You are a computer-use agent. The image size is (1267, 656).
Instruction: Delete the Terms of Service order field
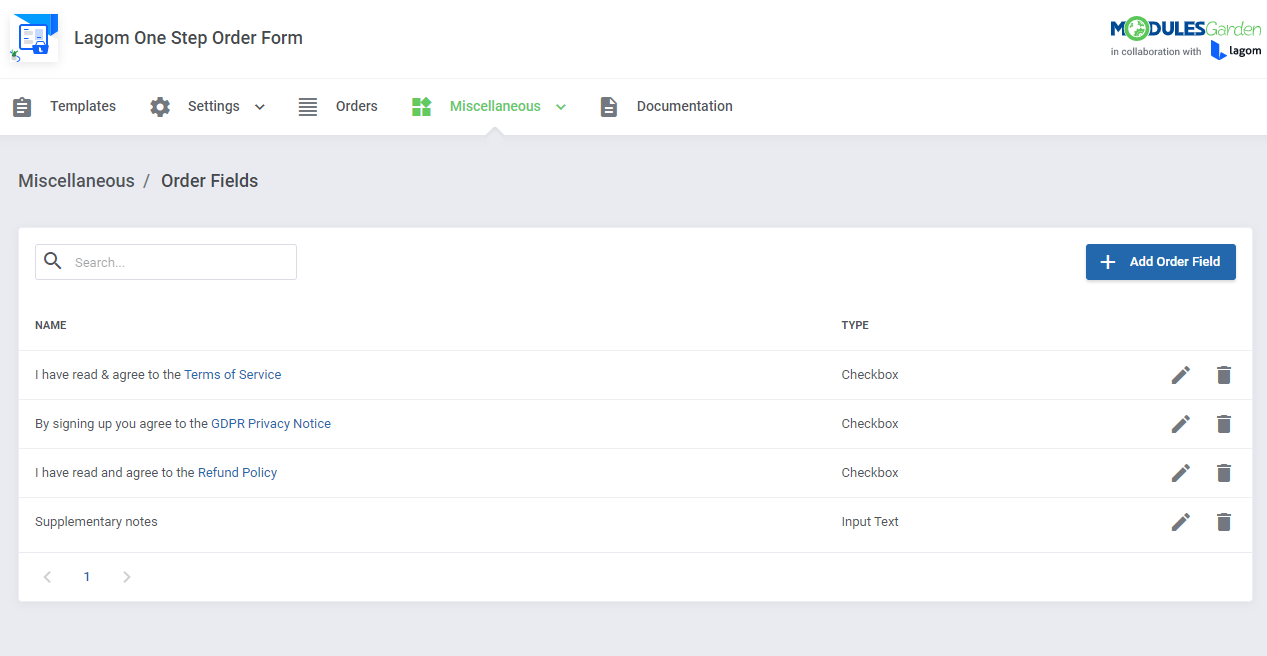click(1223, 375)
